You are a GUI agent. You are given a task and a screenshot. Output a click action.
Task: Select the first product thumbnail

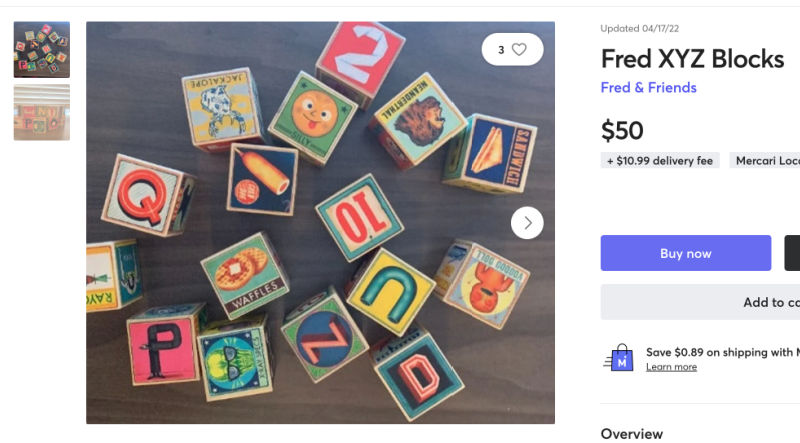pyautogui.click(x=42, y=50)
